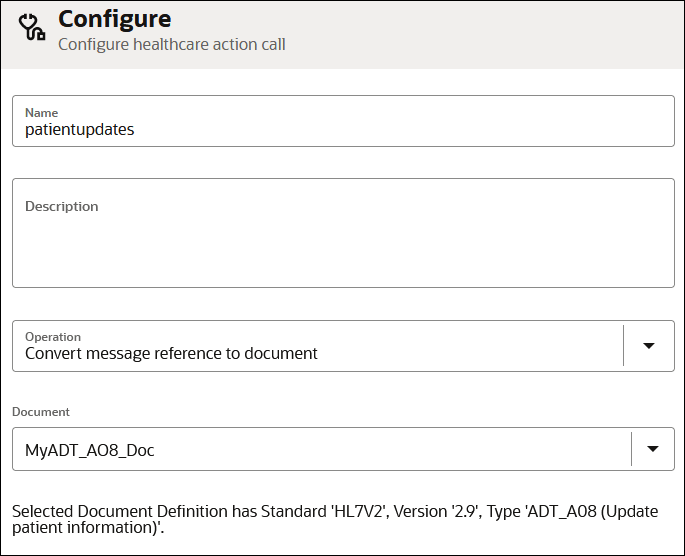This screenshot has height=556, width=685.
Task: Click the Operation field label
Action: coord(53,337)
